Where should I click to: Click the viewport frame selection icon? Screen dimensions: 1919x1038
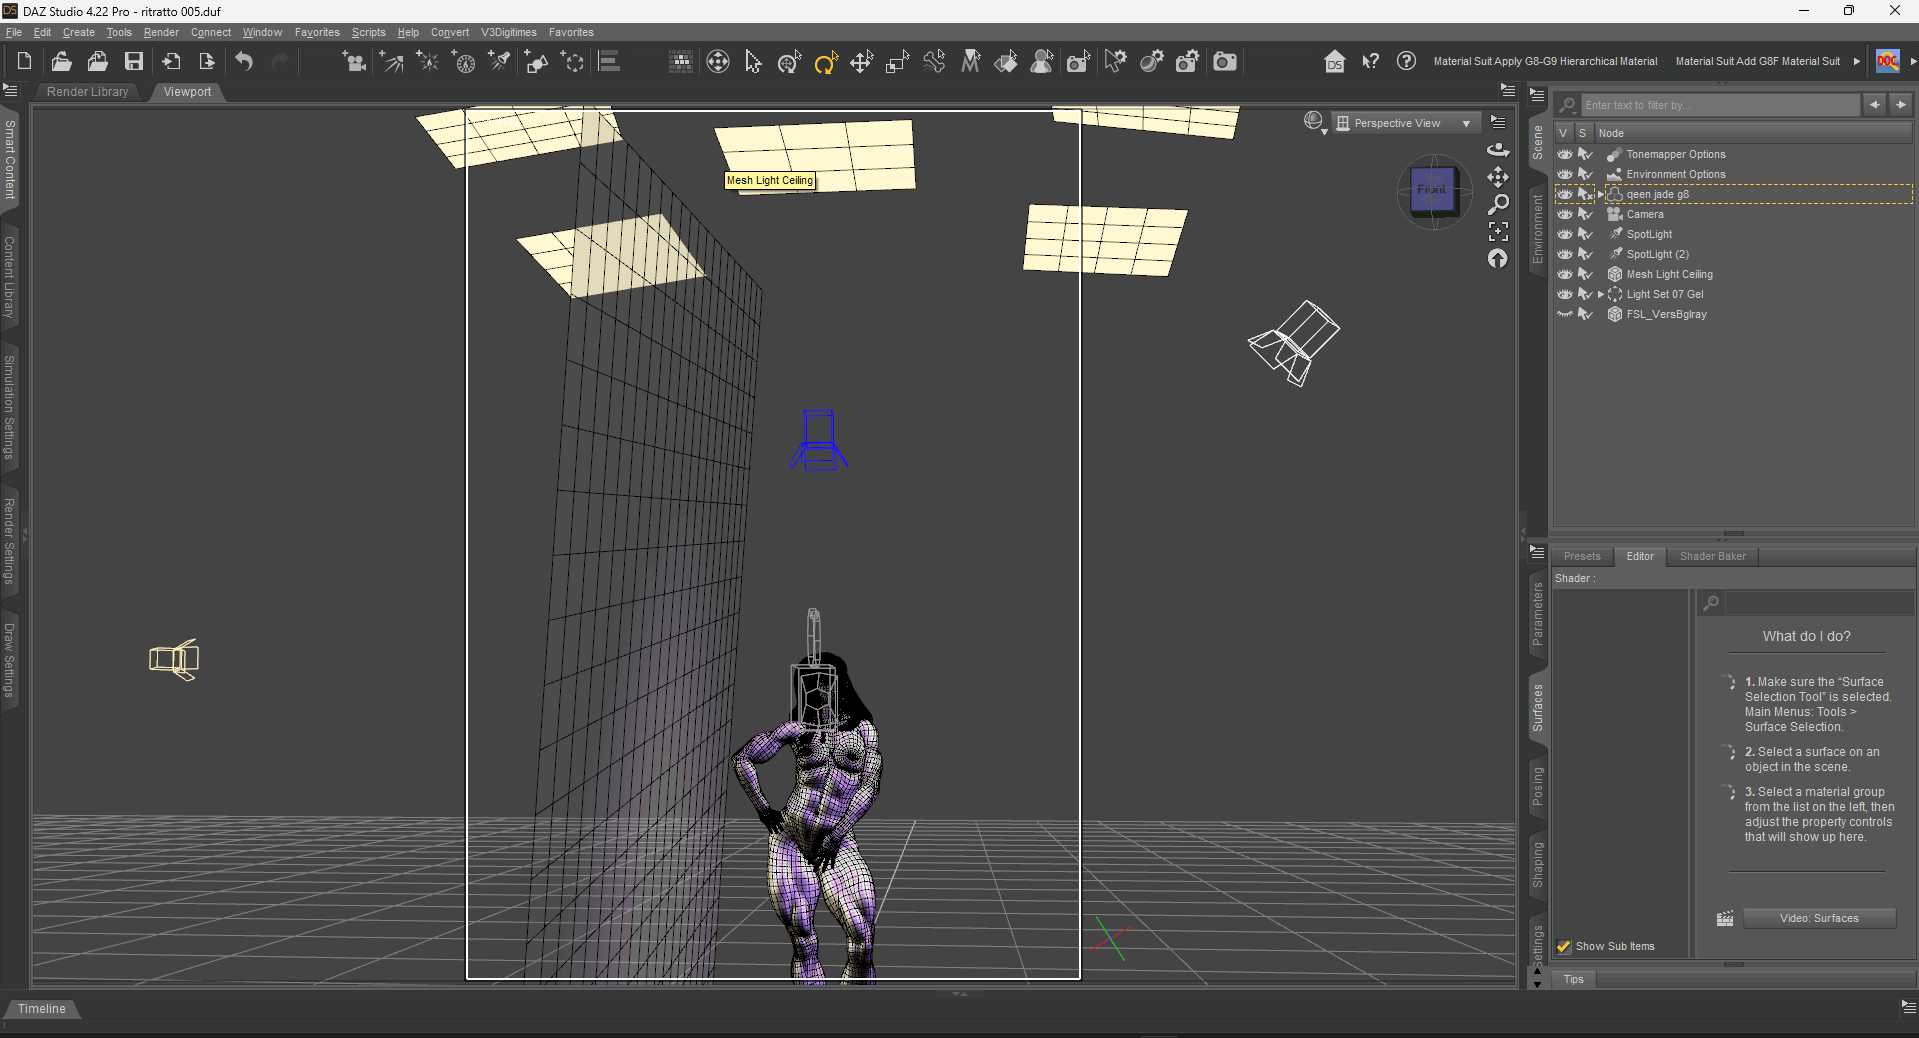click(1498, 232)
